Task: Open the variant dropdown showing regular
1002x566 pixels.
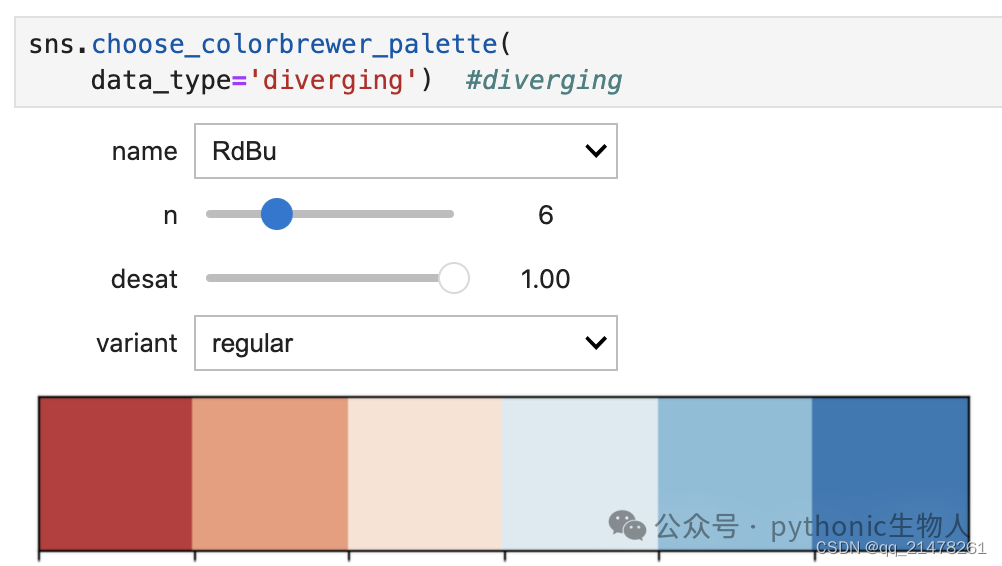Action: [406, 343]
